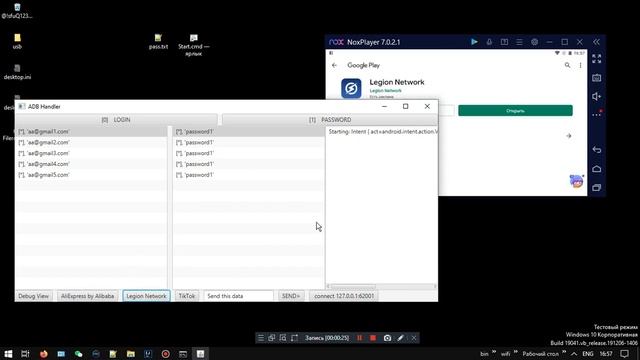Image resolution: width=640 pixels, height=360 pixels.
Task: Open WeChat from the taskbar
Action: [x=78, y=353]
